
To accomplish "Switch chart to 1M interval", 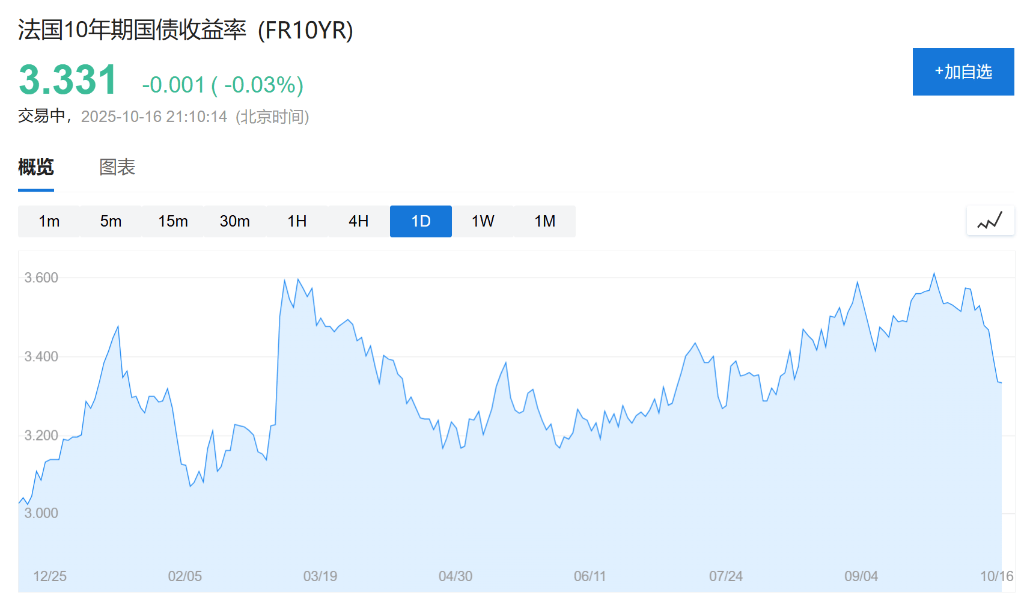I will [545, 221].
